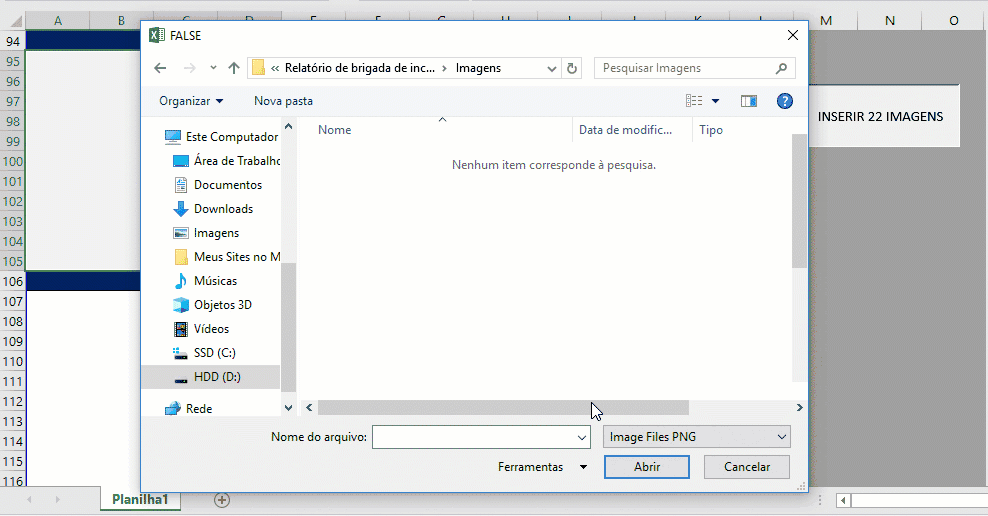Image resolution: width=988 pixels, height=516 pixels.
Task: Select the HDD (D:) drive
Action: pyautogui.click(x=210, y=377)
